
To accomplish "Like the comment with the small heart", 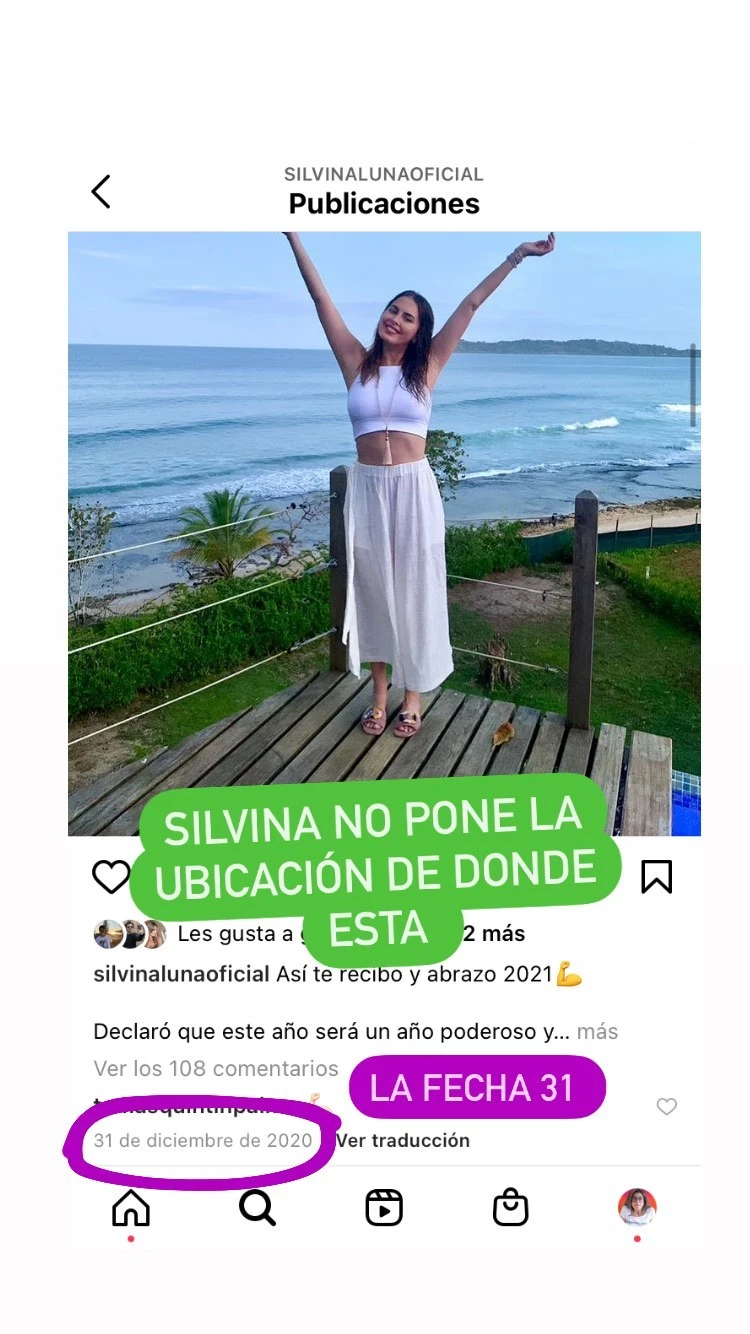I will (x=667, y=1106).
